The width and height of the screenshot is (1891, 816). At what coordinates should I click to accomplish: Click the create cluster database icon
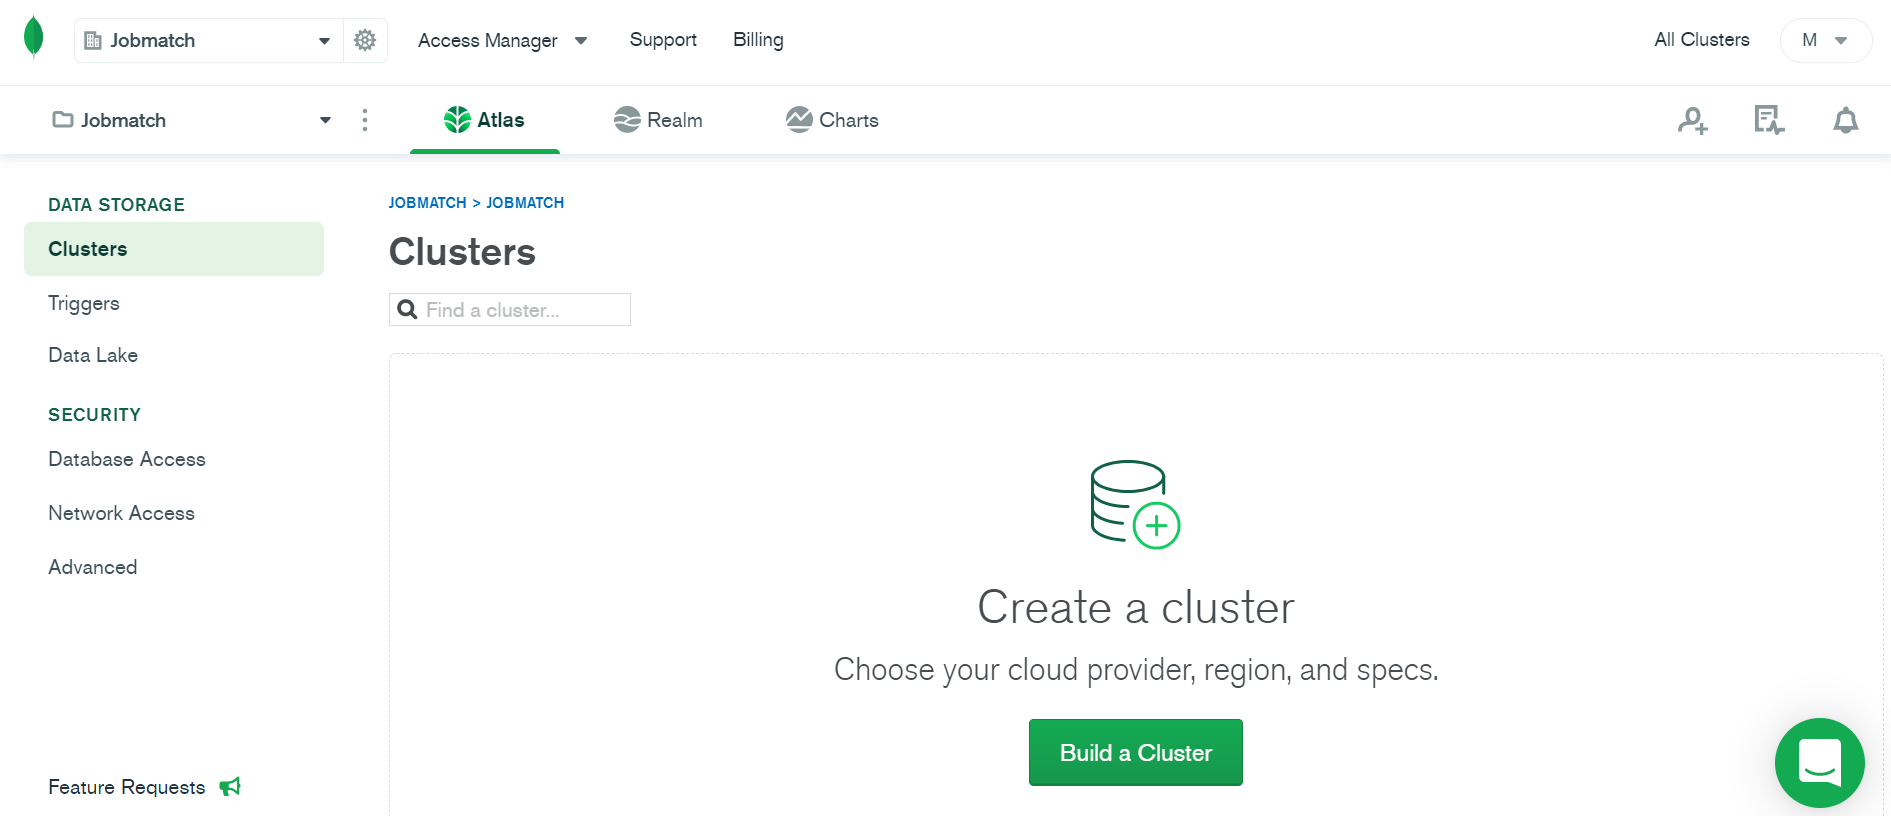1135,504
